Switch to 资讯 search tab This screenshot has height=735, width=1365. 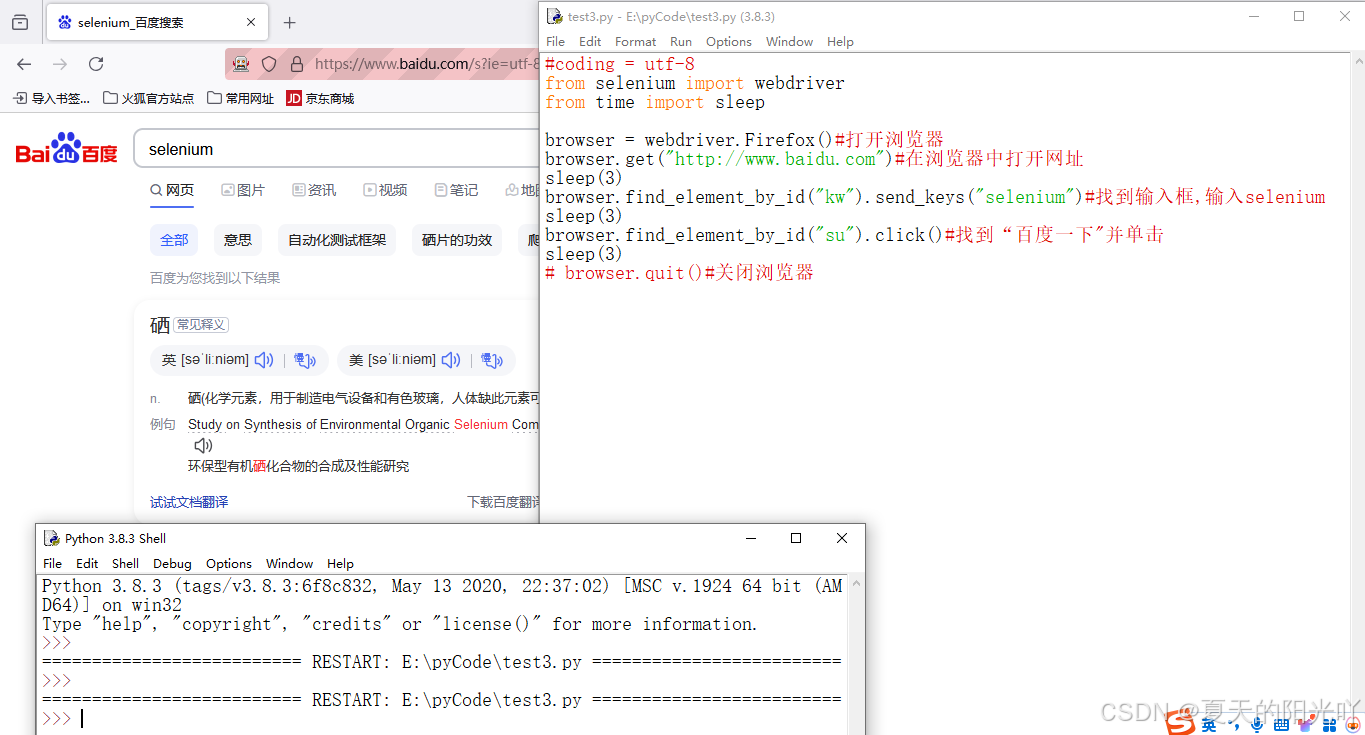314,190
